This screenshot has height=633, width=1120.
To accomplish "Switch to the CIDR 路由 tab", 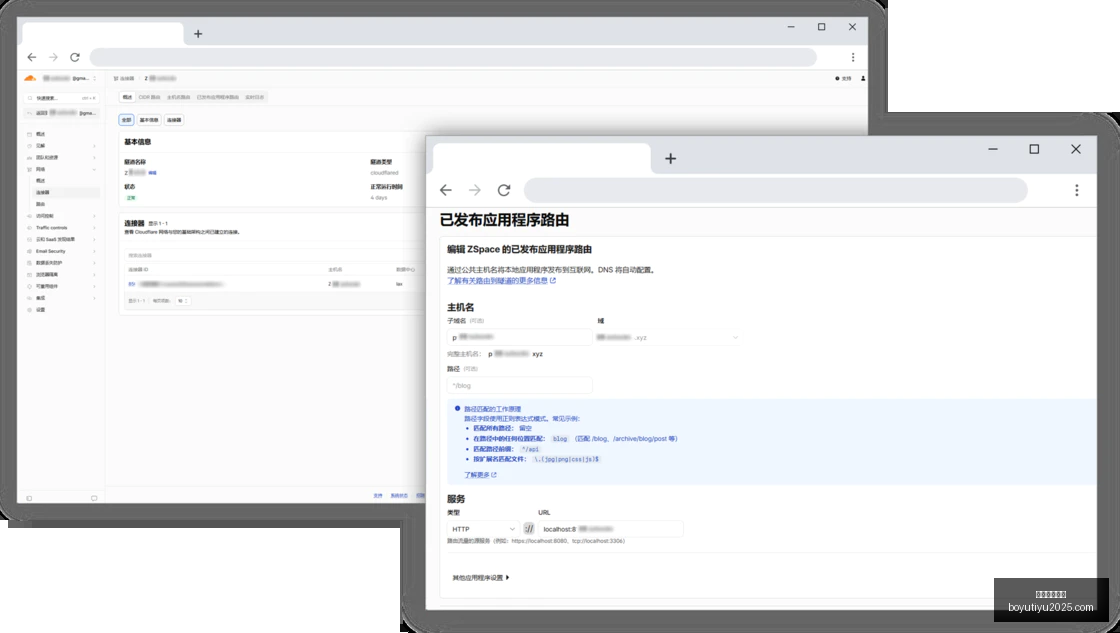I will point(149,97).
